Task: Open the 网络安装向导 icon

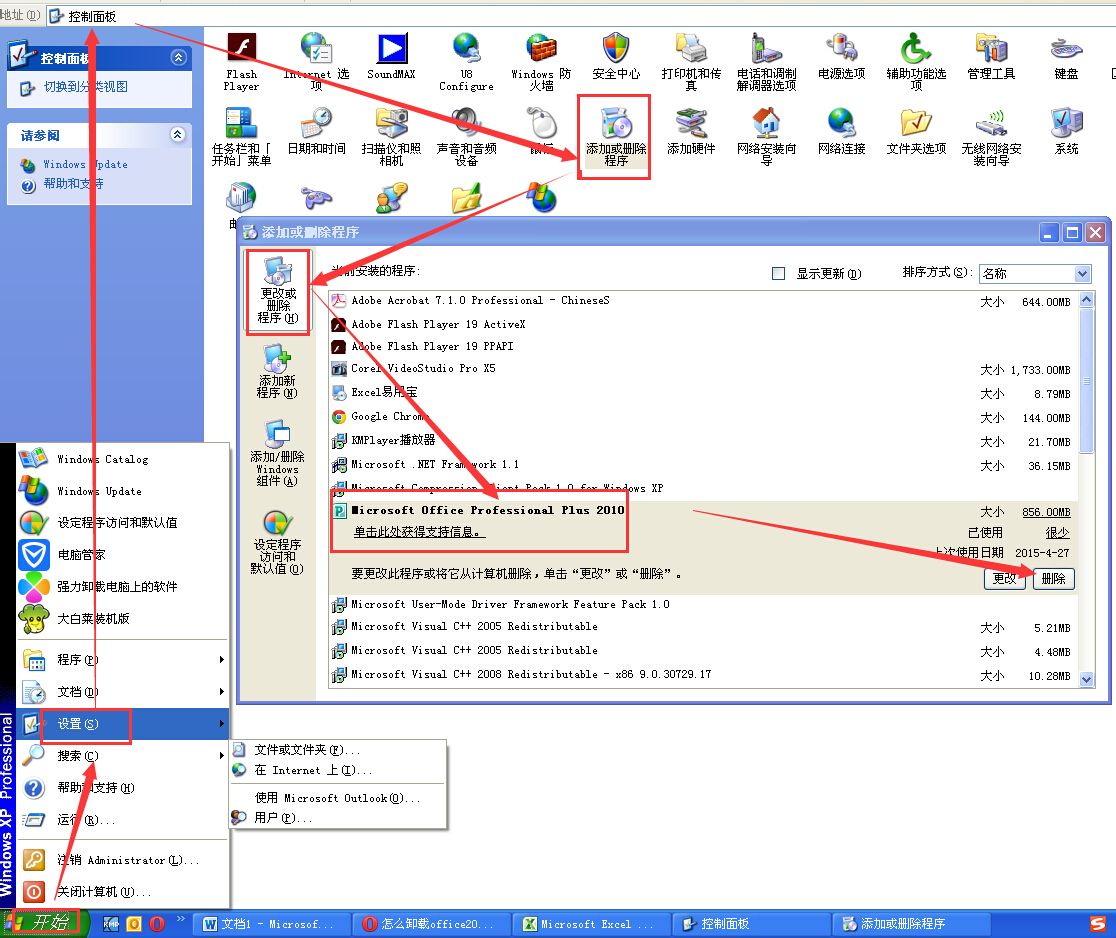Action: click(767, 137)
